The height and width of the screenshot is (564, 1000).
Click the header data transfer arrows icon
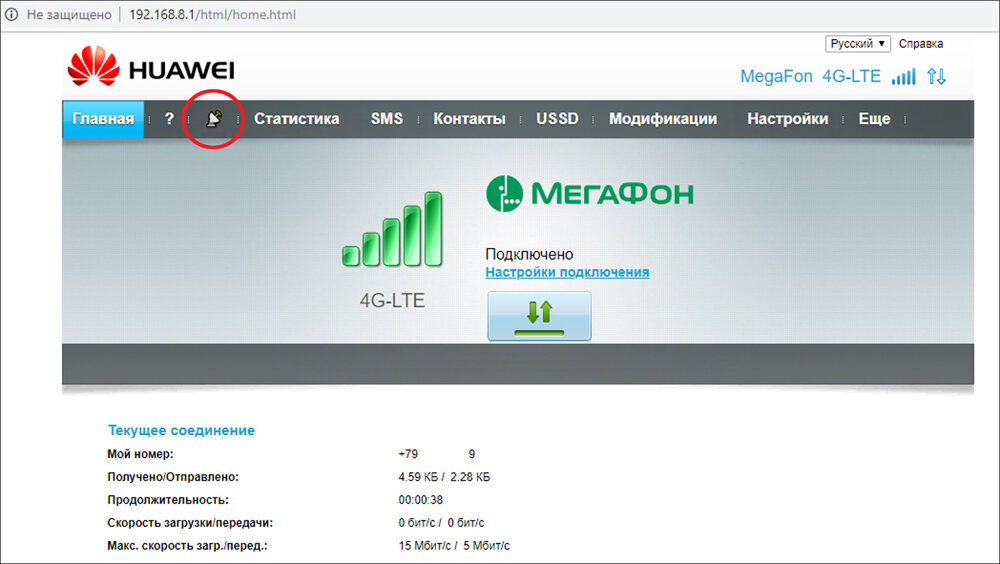tap(936, 77)
